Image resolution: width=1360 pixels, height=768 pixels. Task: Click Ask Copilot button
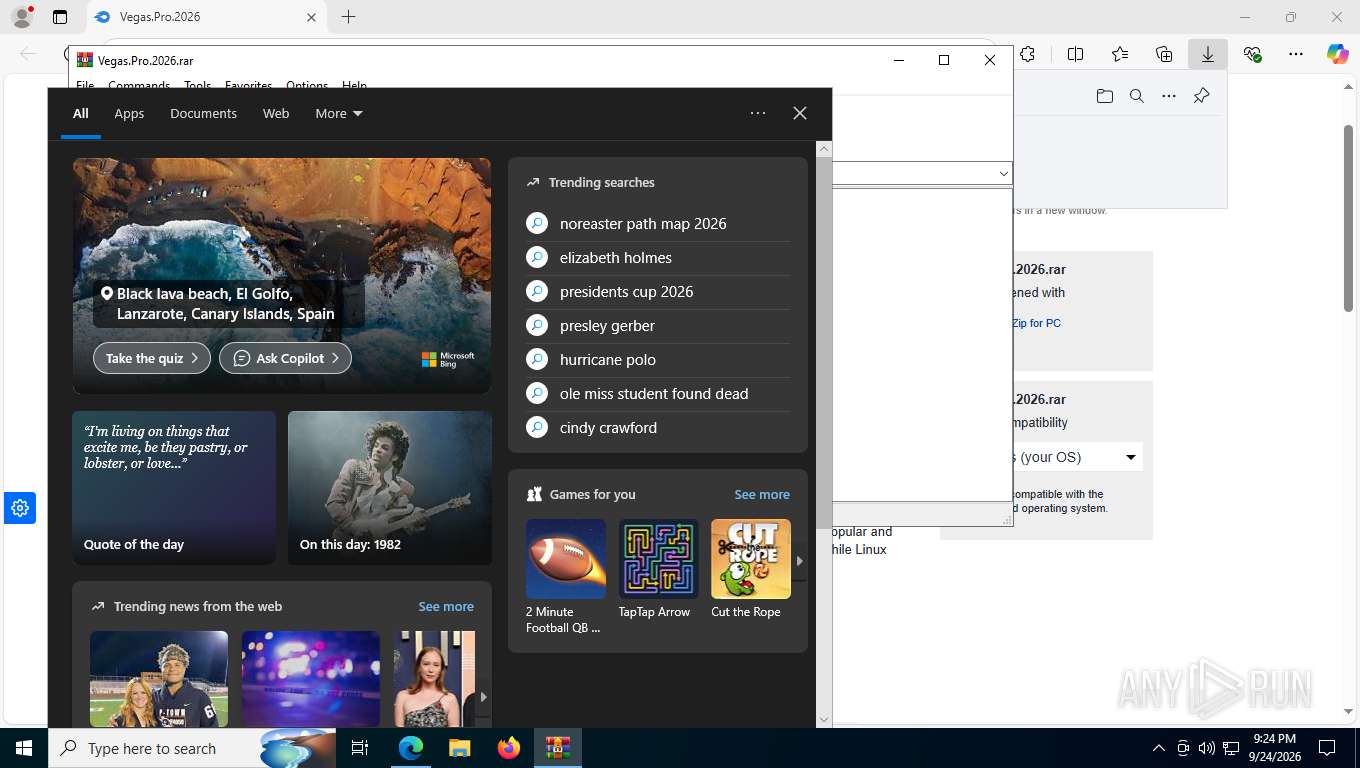(285, 358)
